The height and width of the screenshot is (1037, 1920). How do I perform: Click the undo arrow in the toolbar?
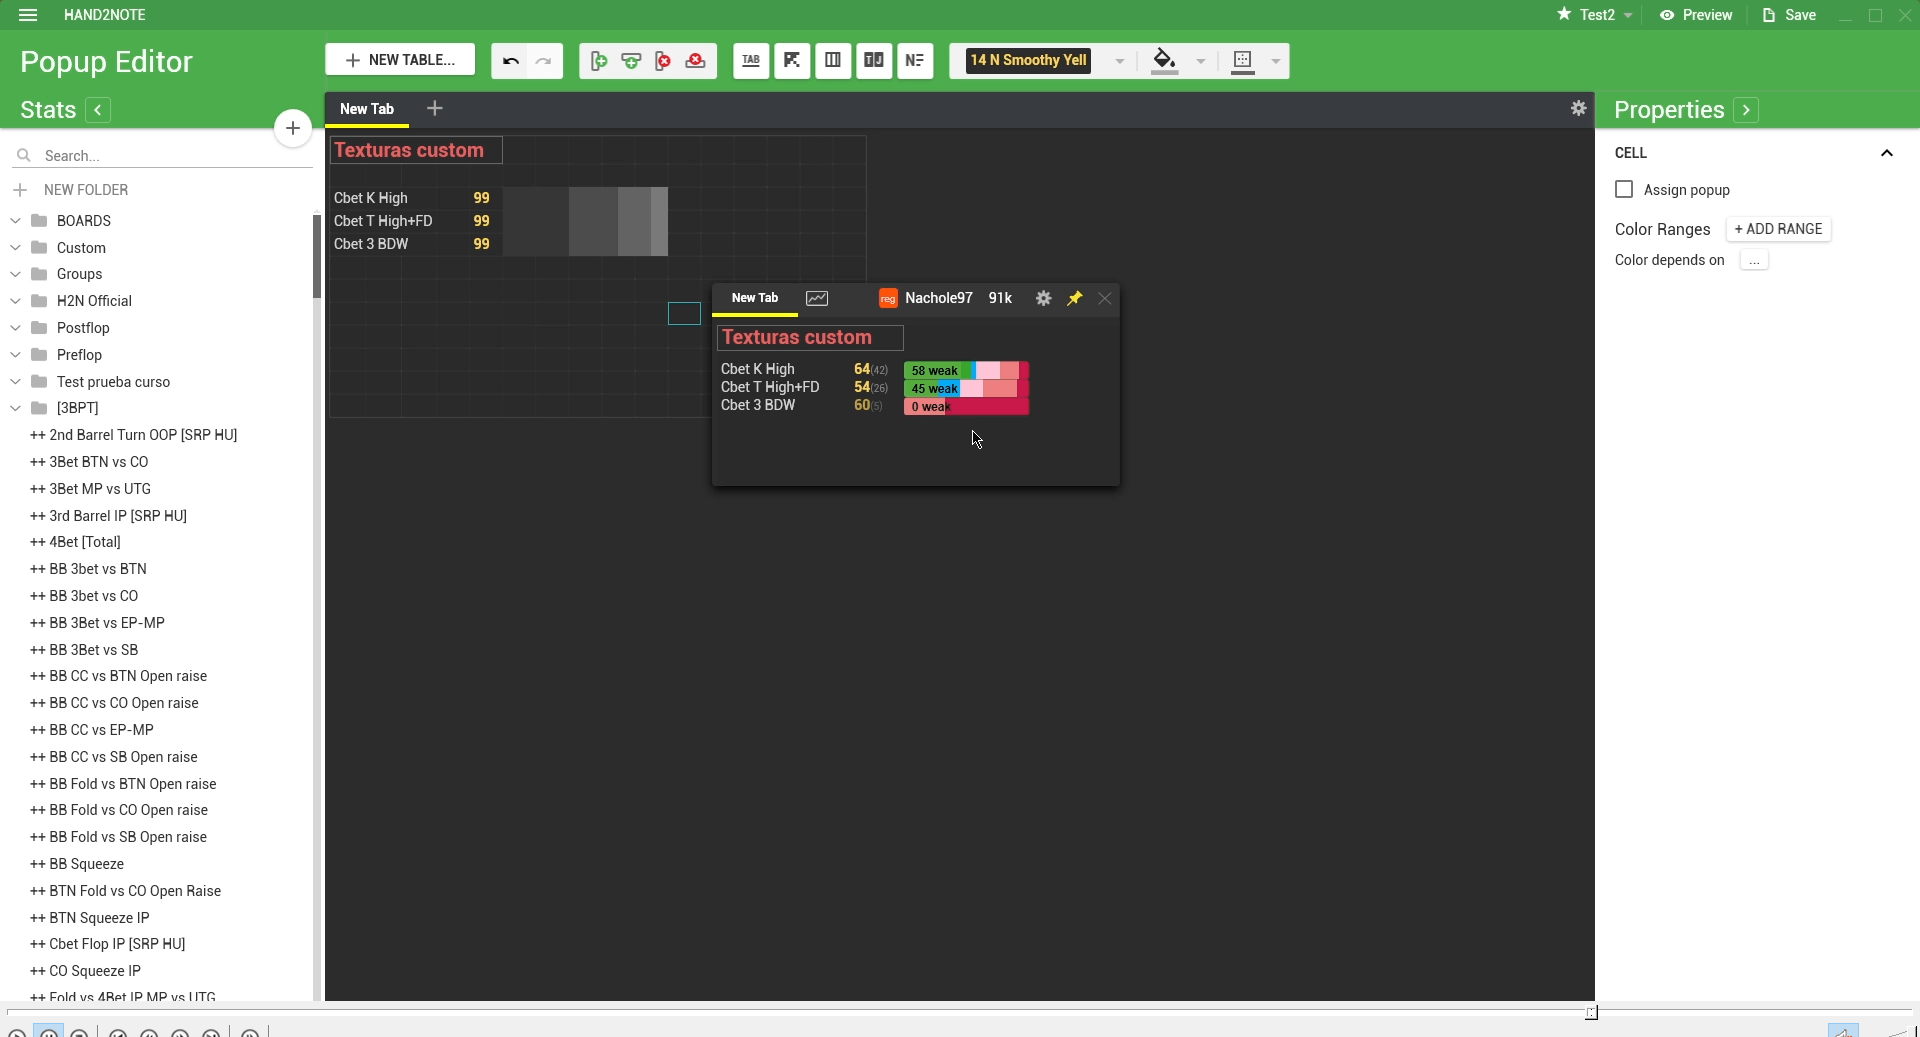(x=510, y=61)
